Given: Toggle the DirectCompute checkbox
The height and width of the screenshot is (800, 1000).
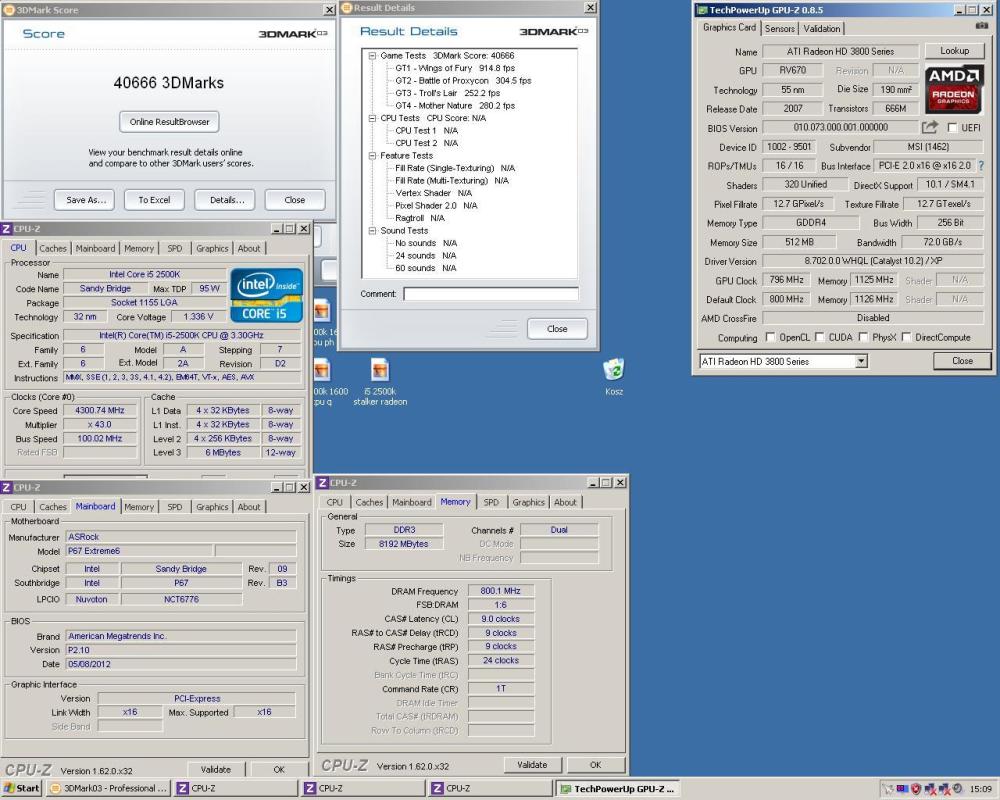Looking at the screenshot, I should 906,337.
